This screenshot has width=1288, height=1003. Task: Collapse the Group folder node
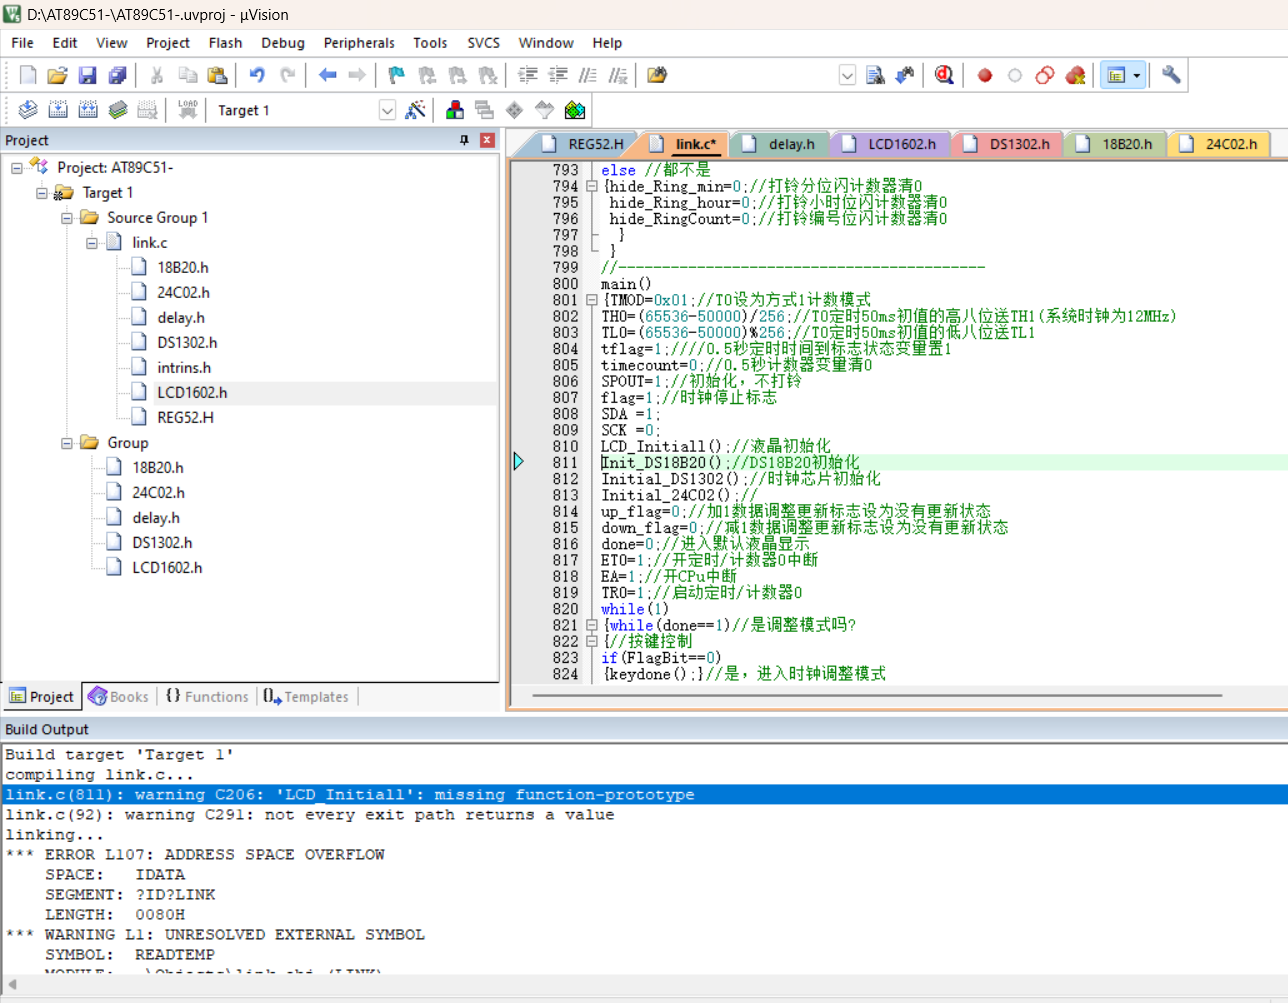pyautogui.click(x=67, y=443)
